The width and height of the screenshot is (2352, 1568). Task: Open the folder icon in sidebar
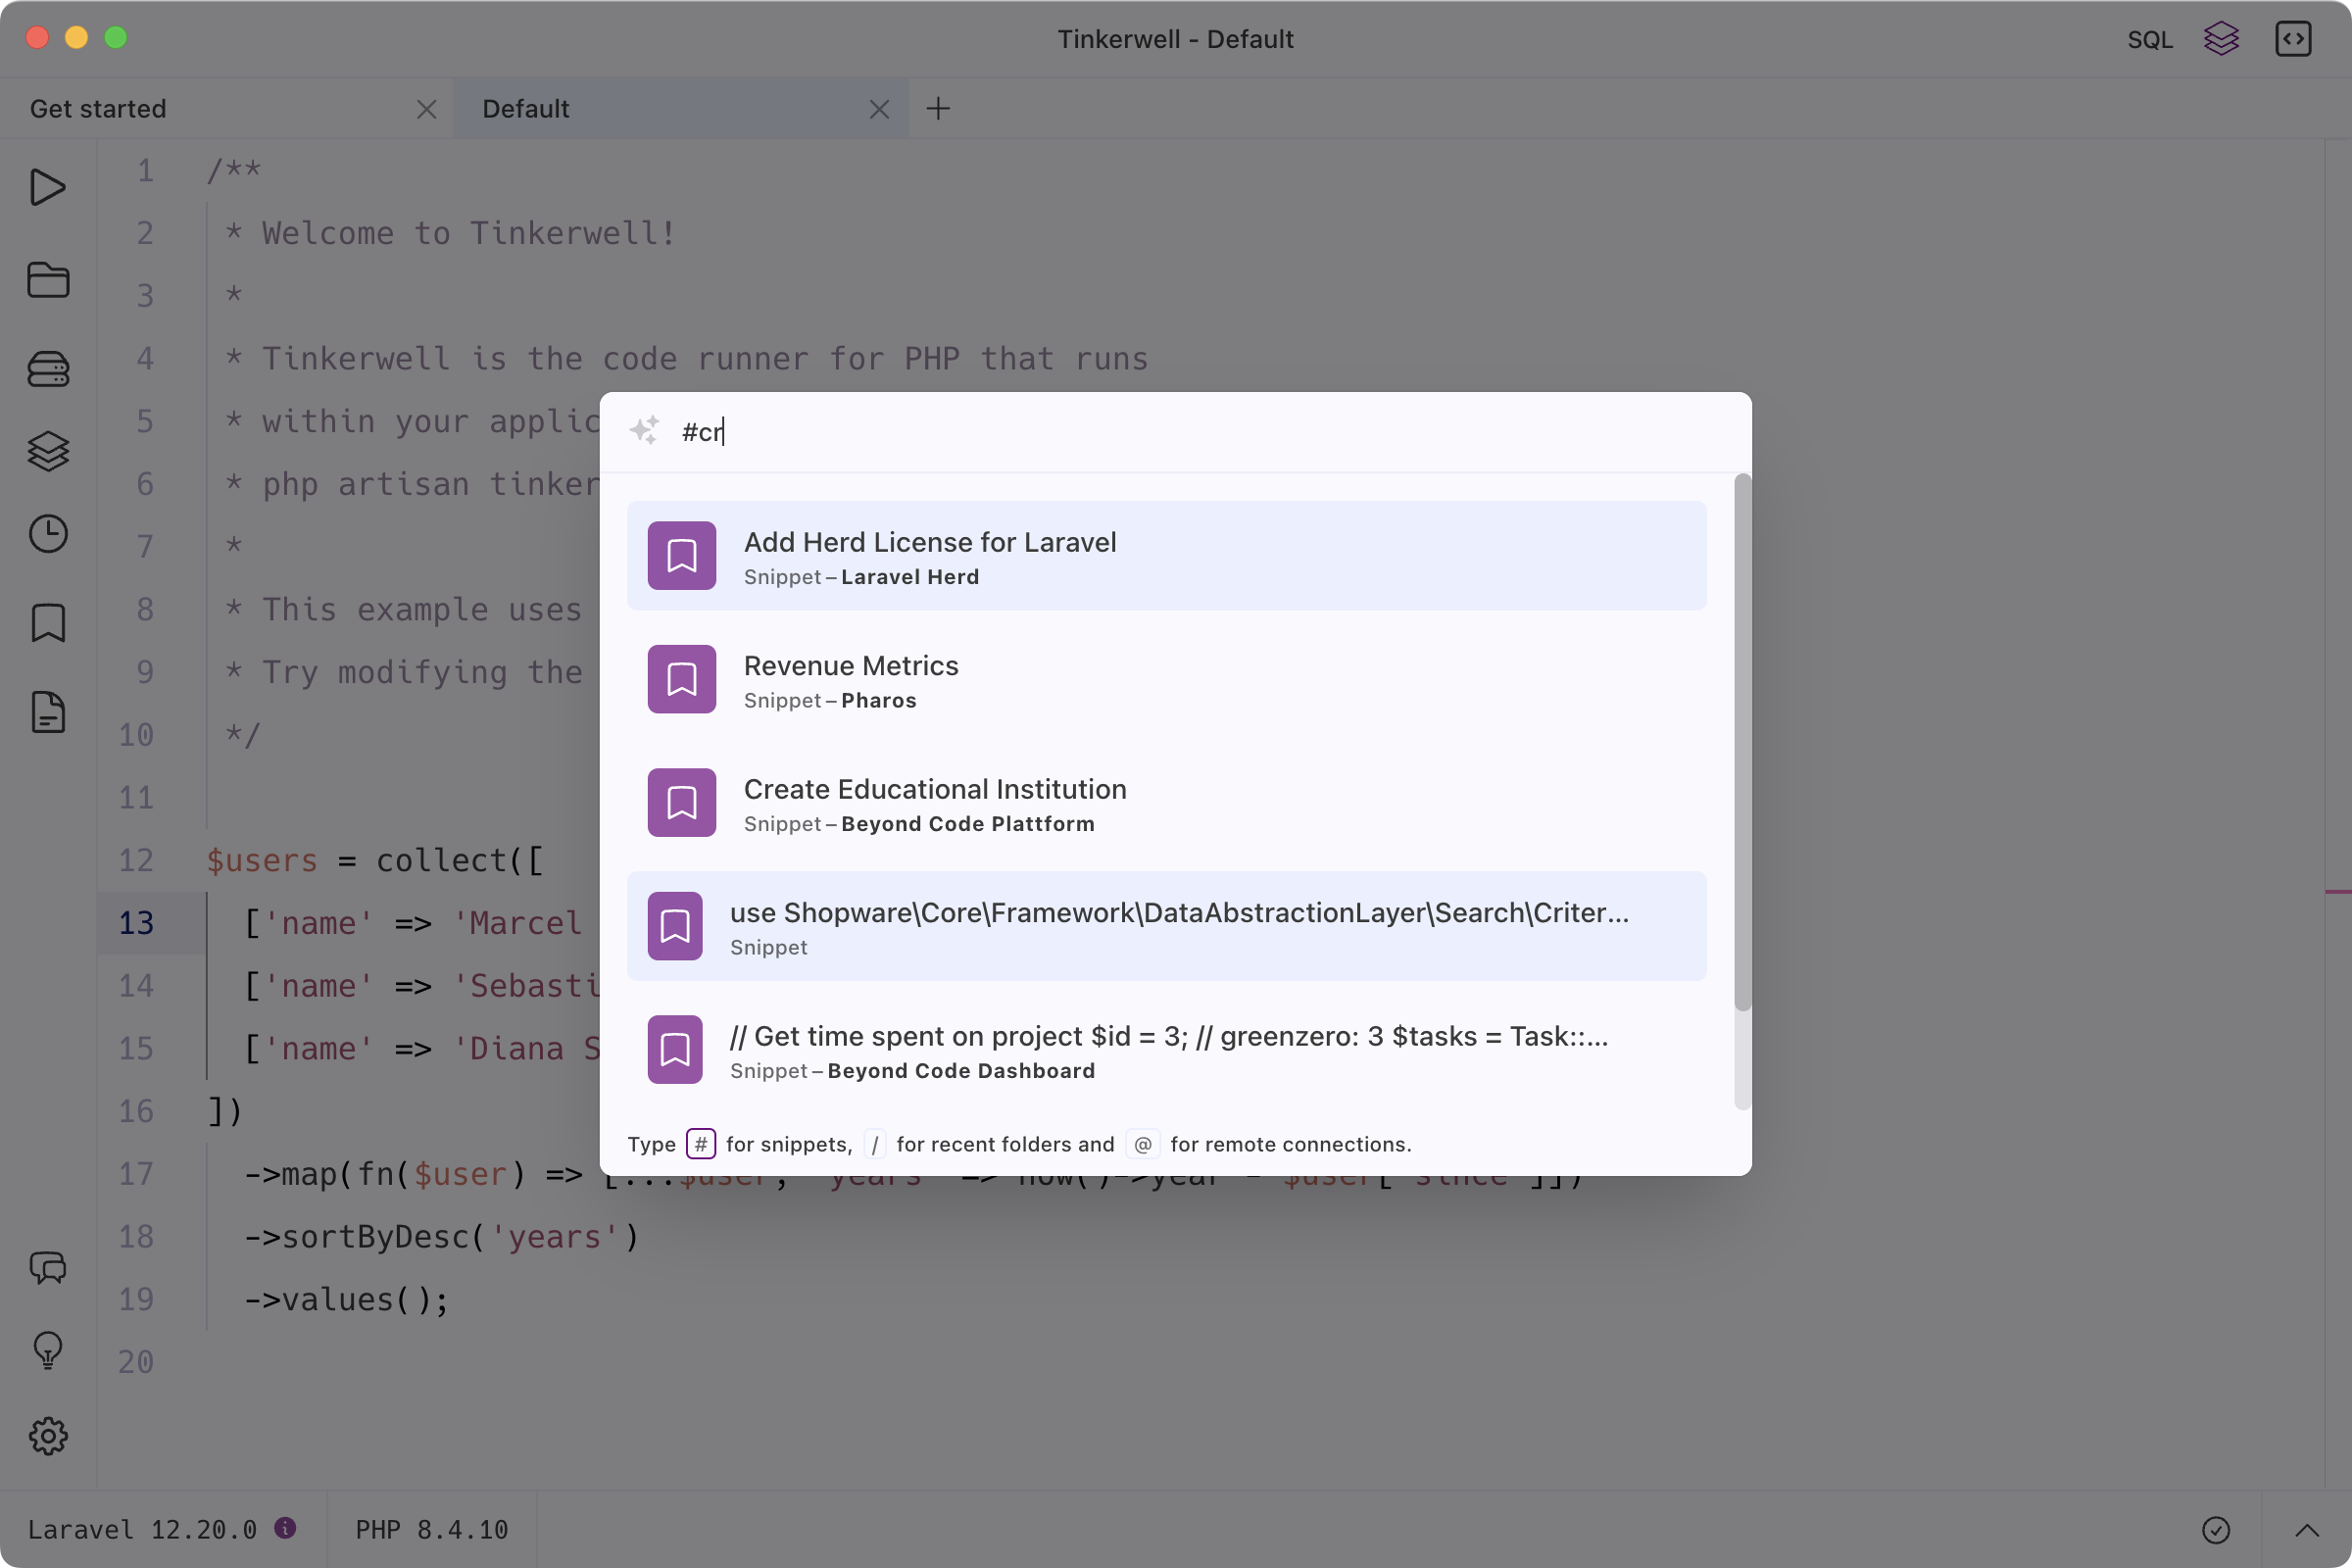point(48,280)
